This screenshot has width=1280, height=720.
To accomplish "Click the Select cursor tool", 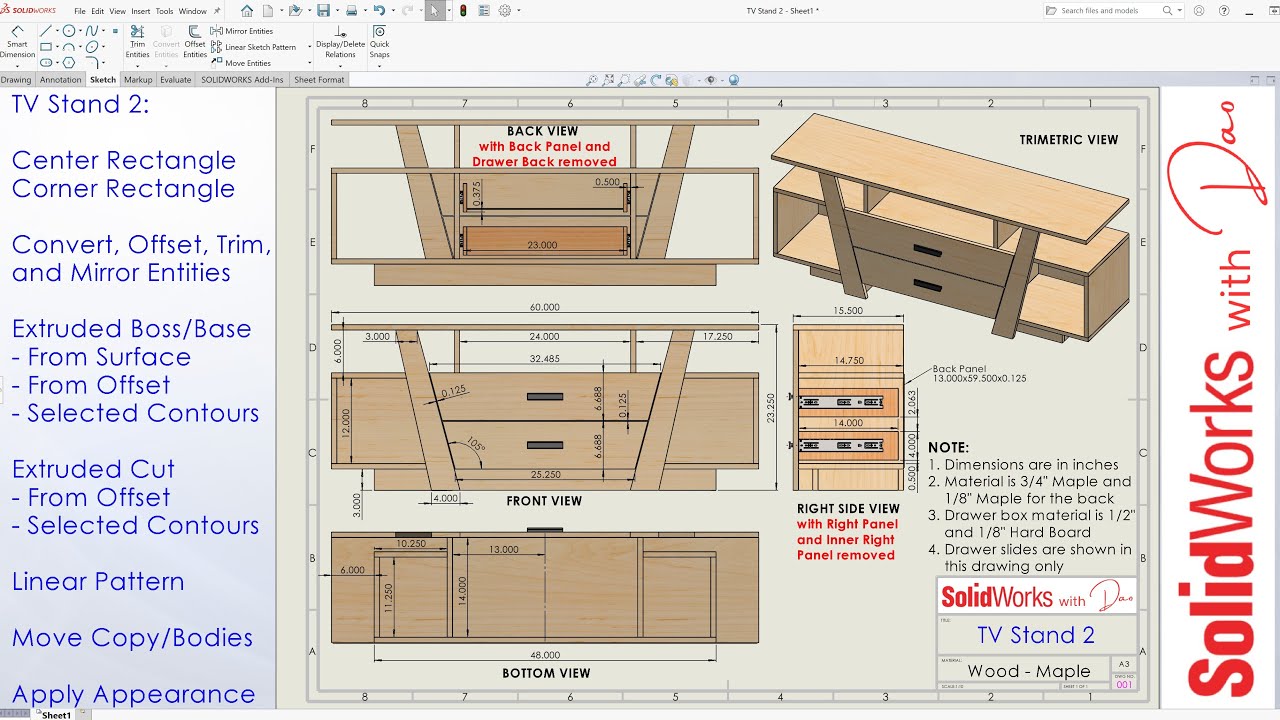I will pos(435,11).
